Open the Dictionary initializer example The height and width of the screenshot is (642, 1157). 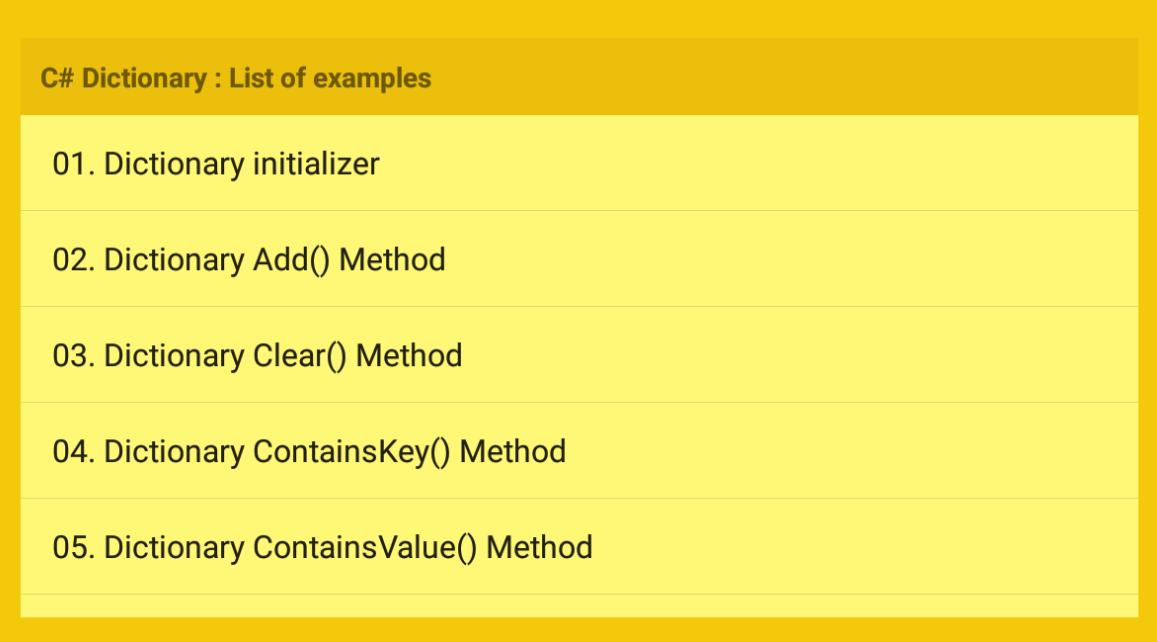tap(216, 164)
